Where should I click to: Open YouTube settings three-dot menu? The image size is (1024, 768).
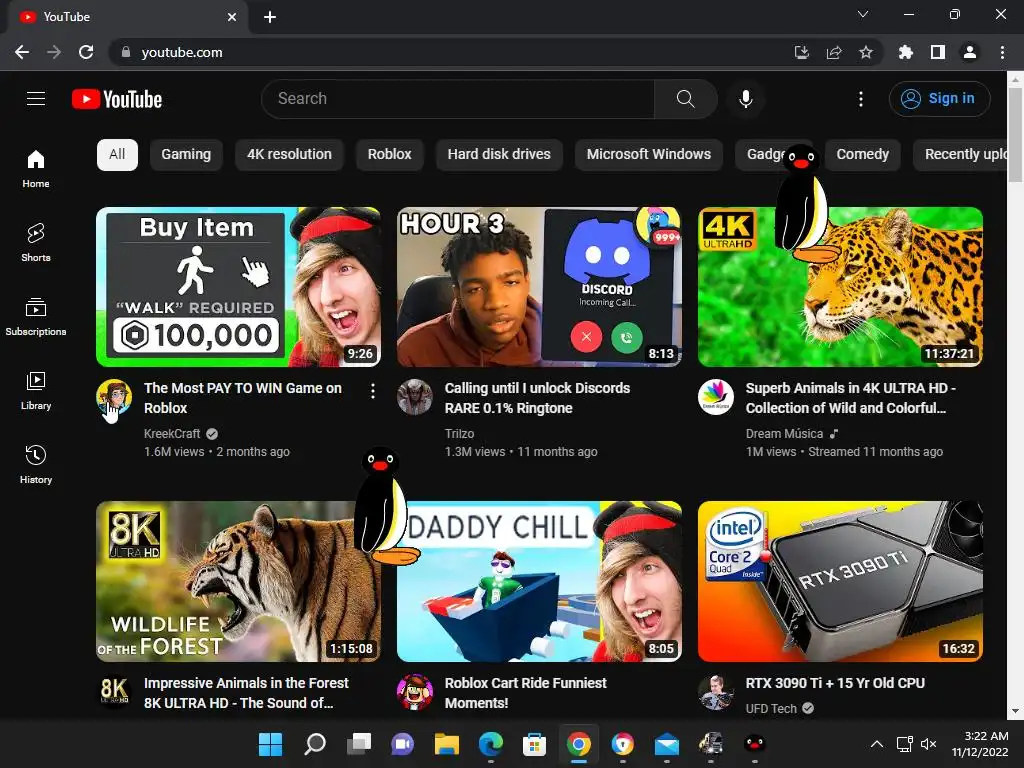click(861, 99)
